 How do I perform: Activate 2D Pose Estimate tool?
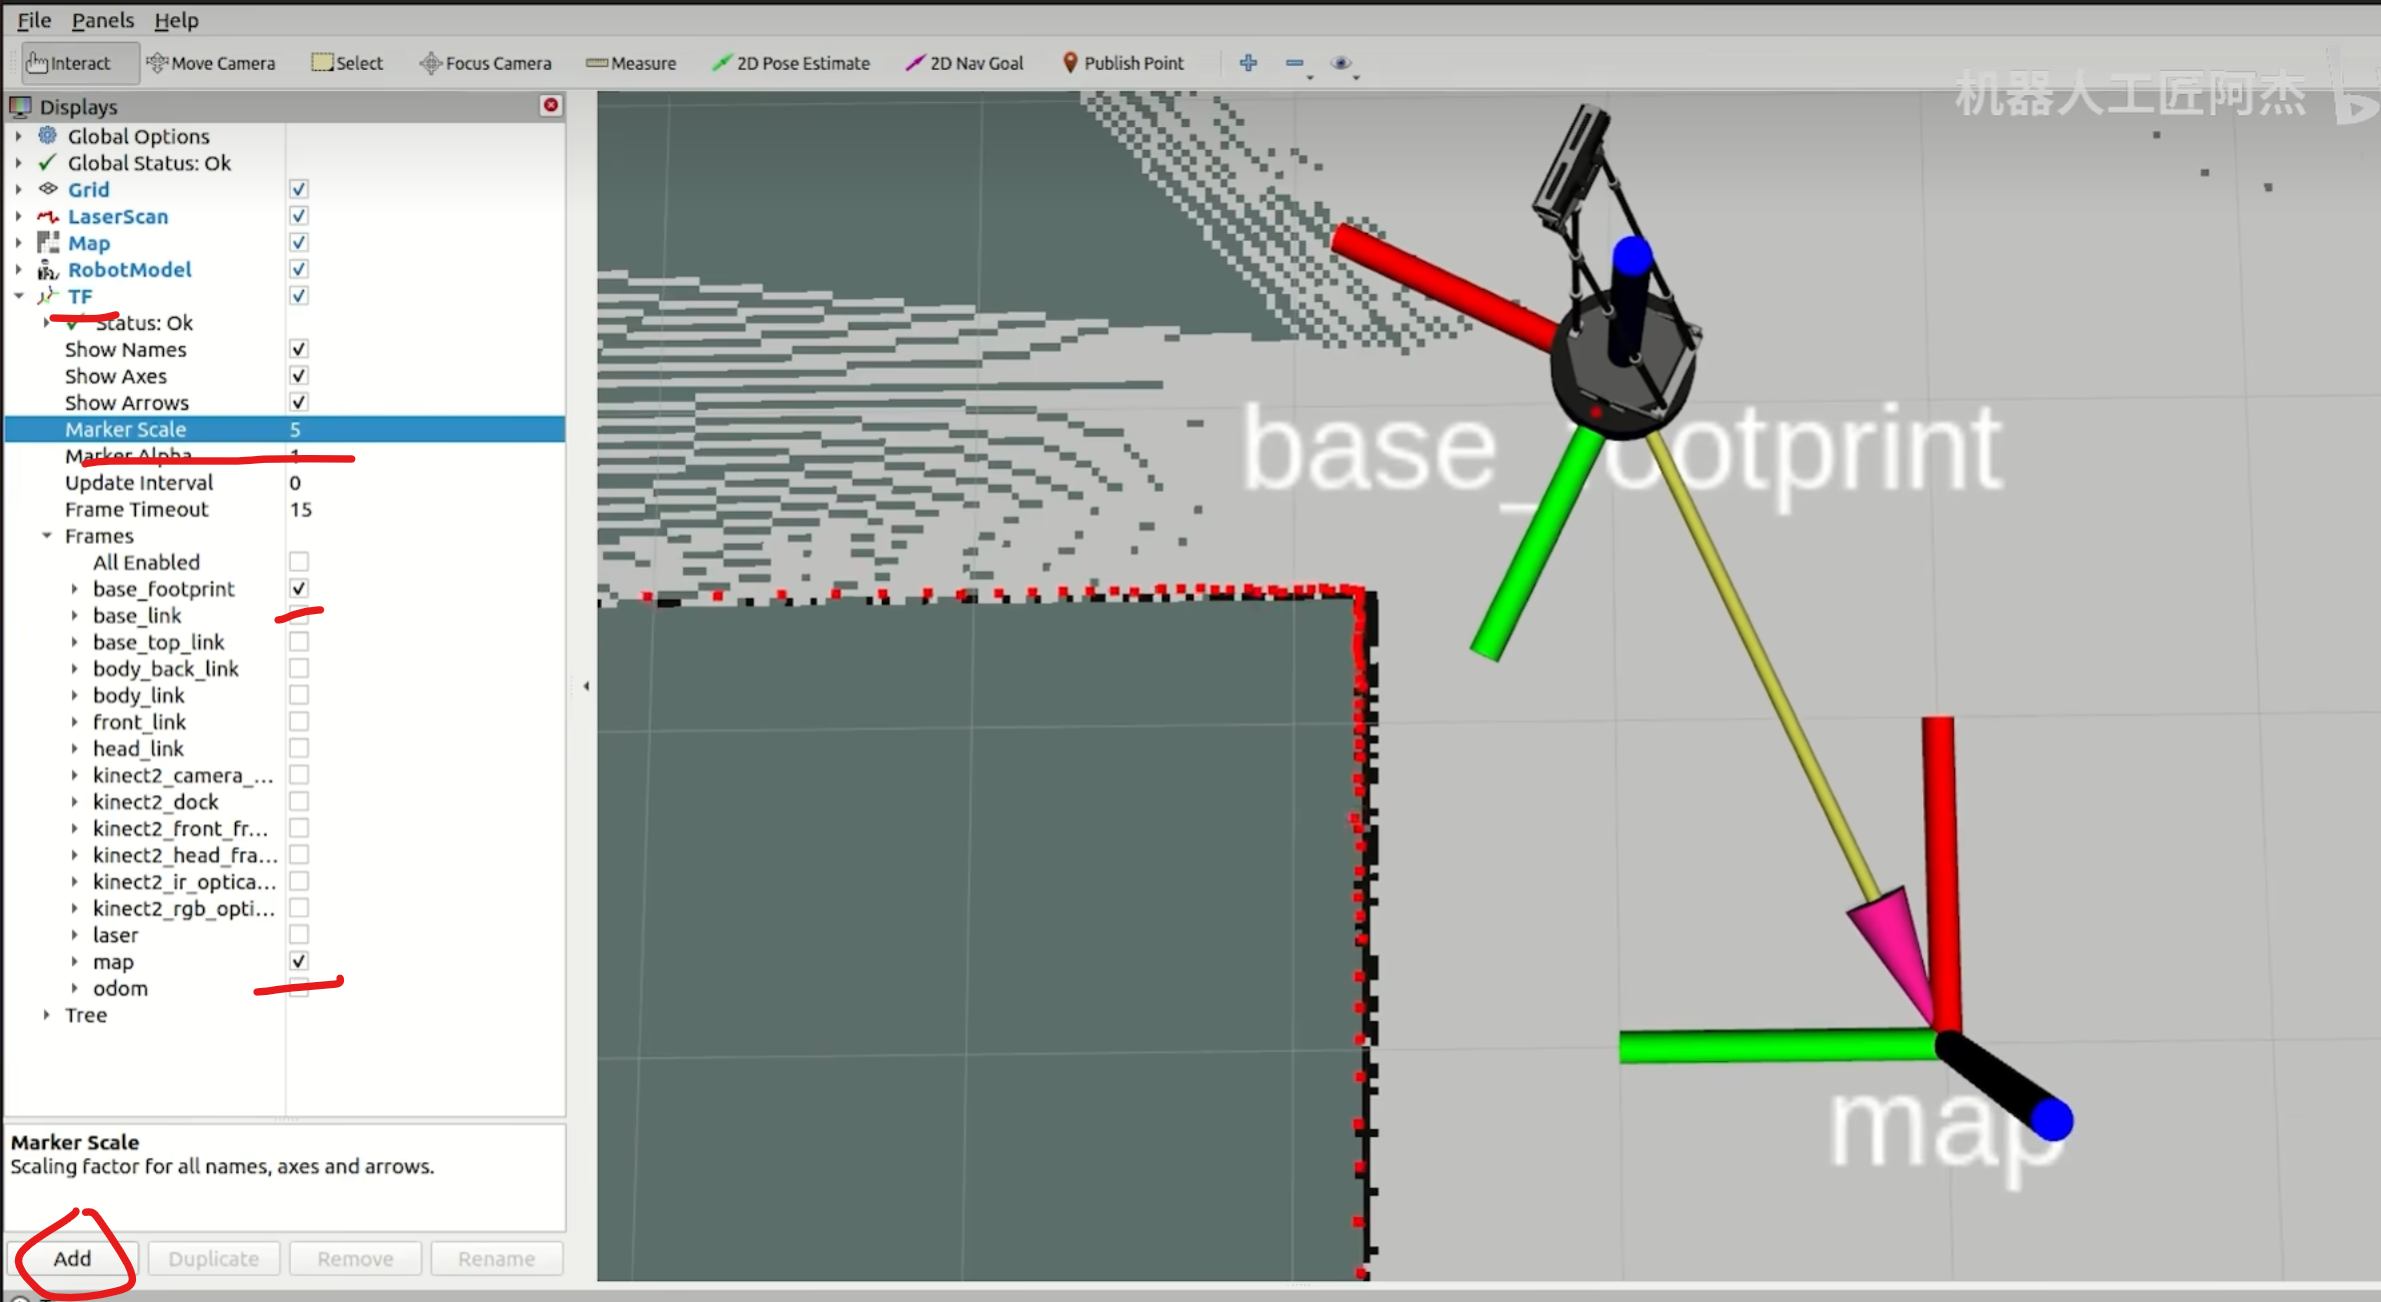pyautogui.click(x=791, y=63)
